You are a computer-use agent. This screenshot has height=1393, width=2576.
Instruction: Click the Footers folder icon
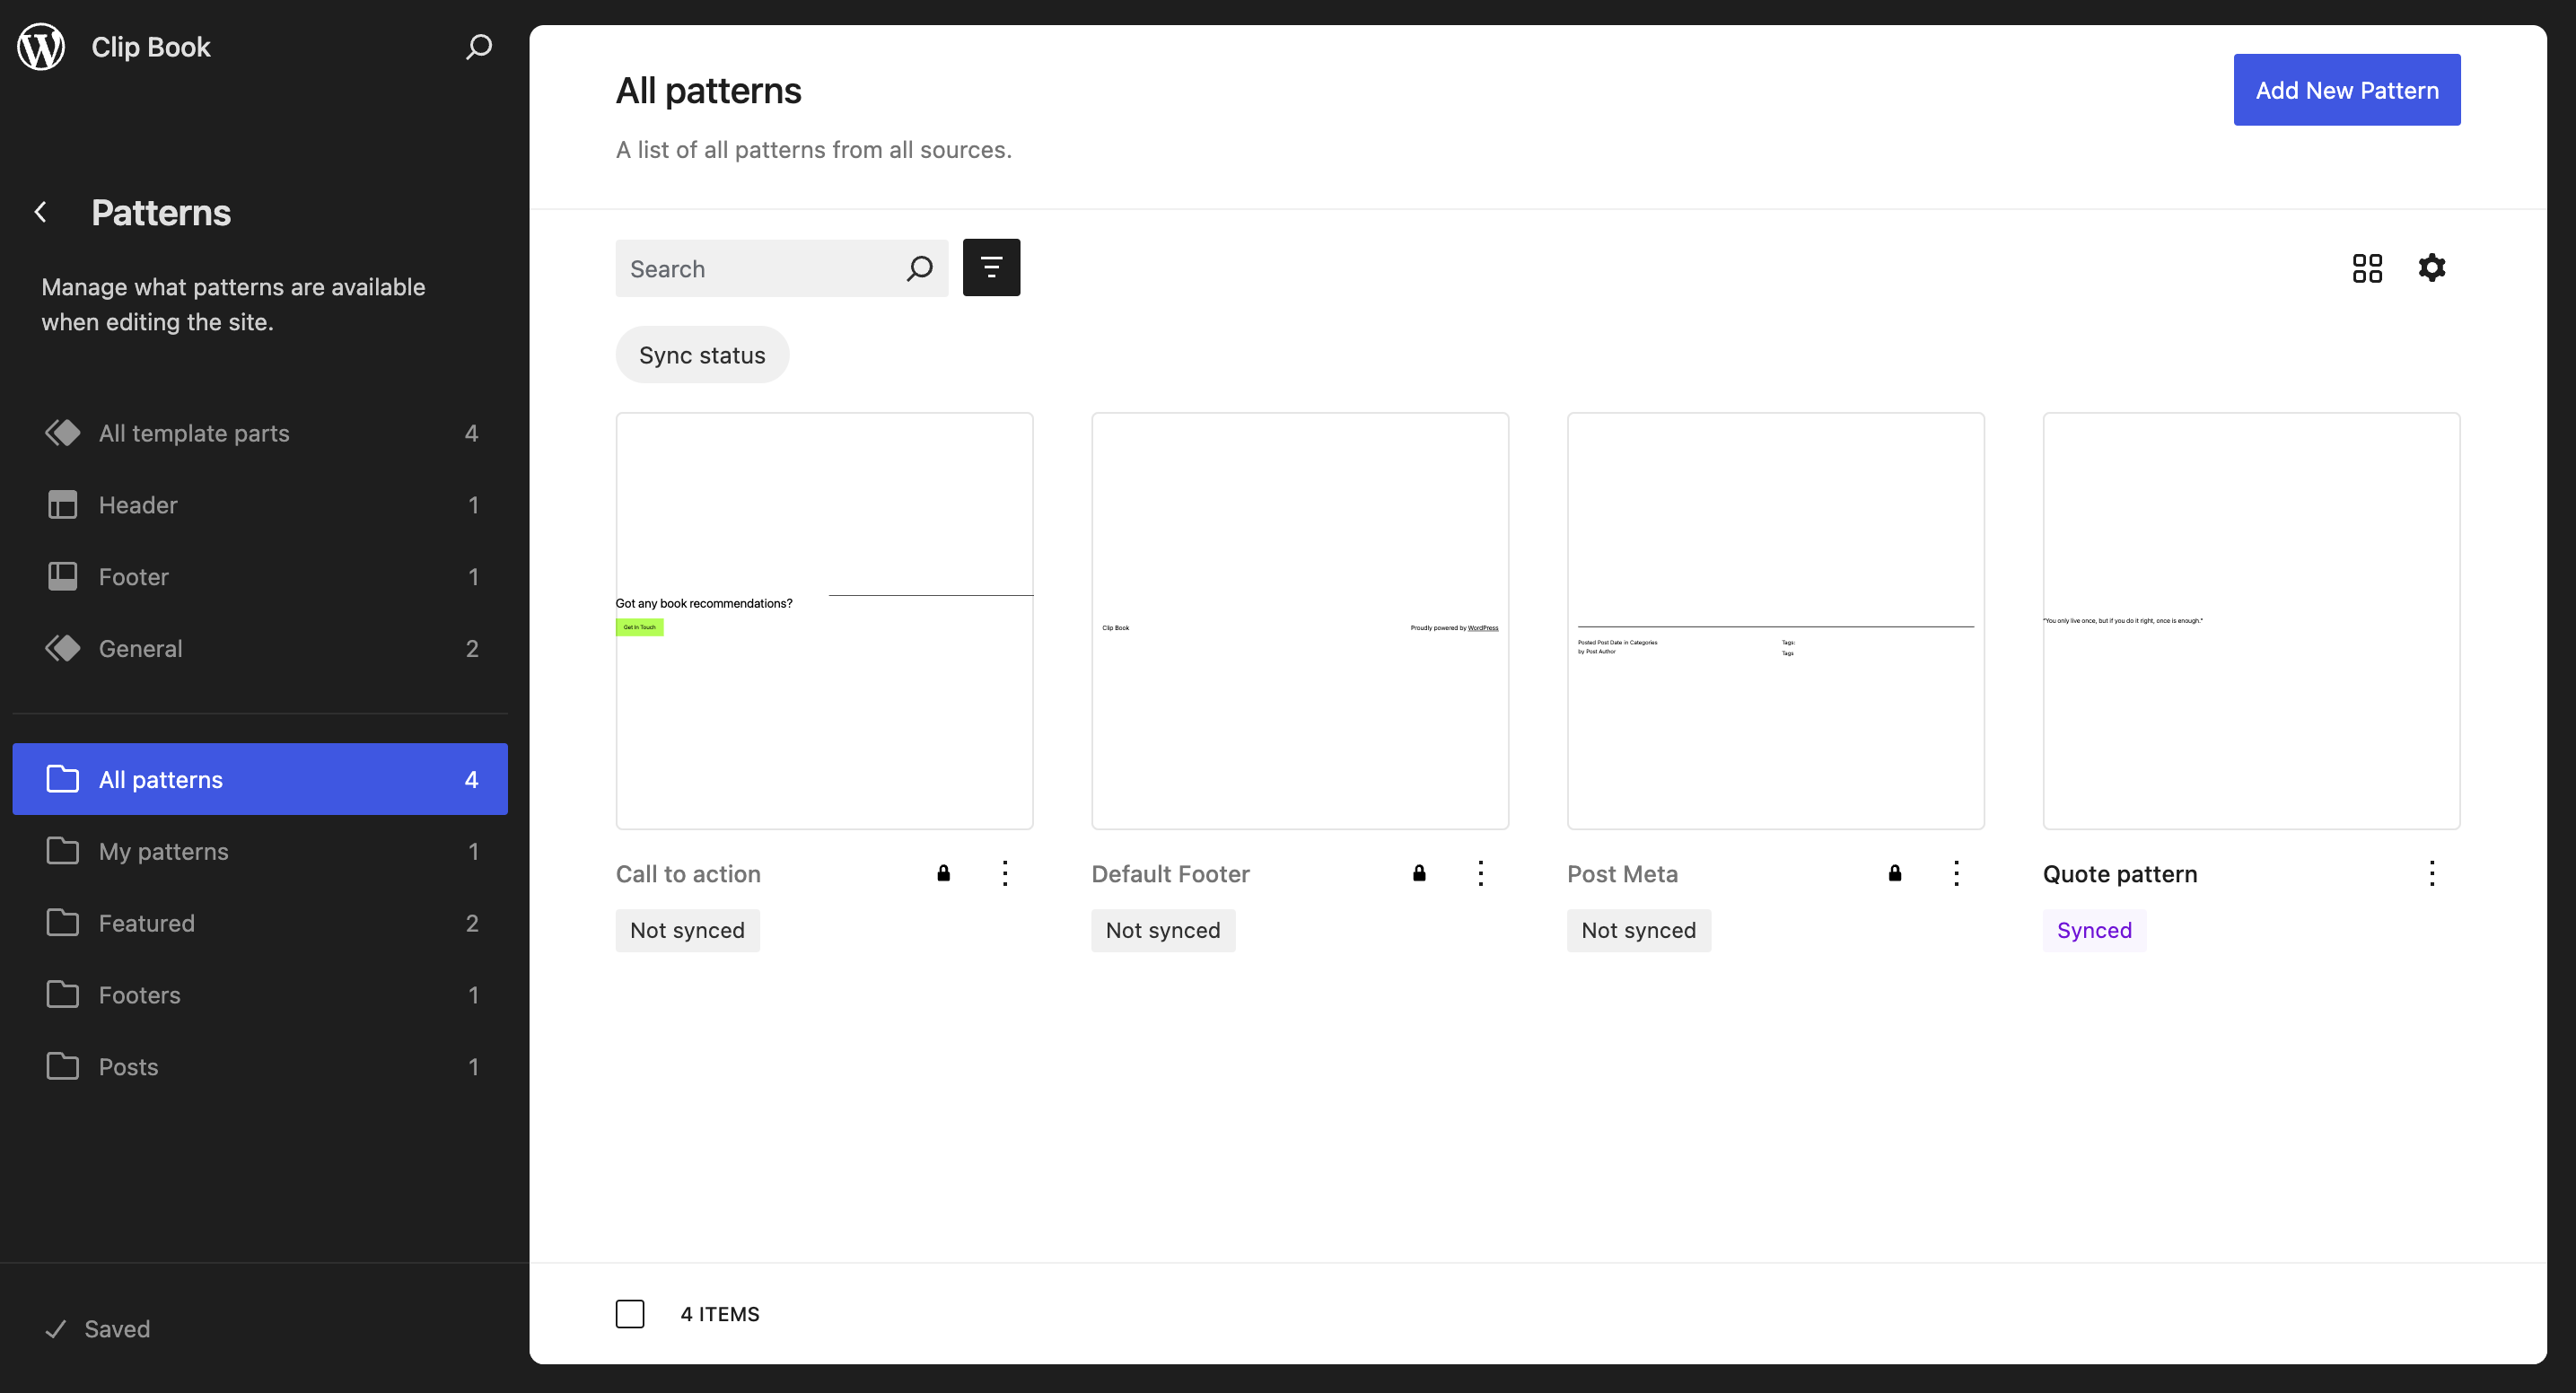pyautogui.click(x=63, y=995)
